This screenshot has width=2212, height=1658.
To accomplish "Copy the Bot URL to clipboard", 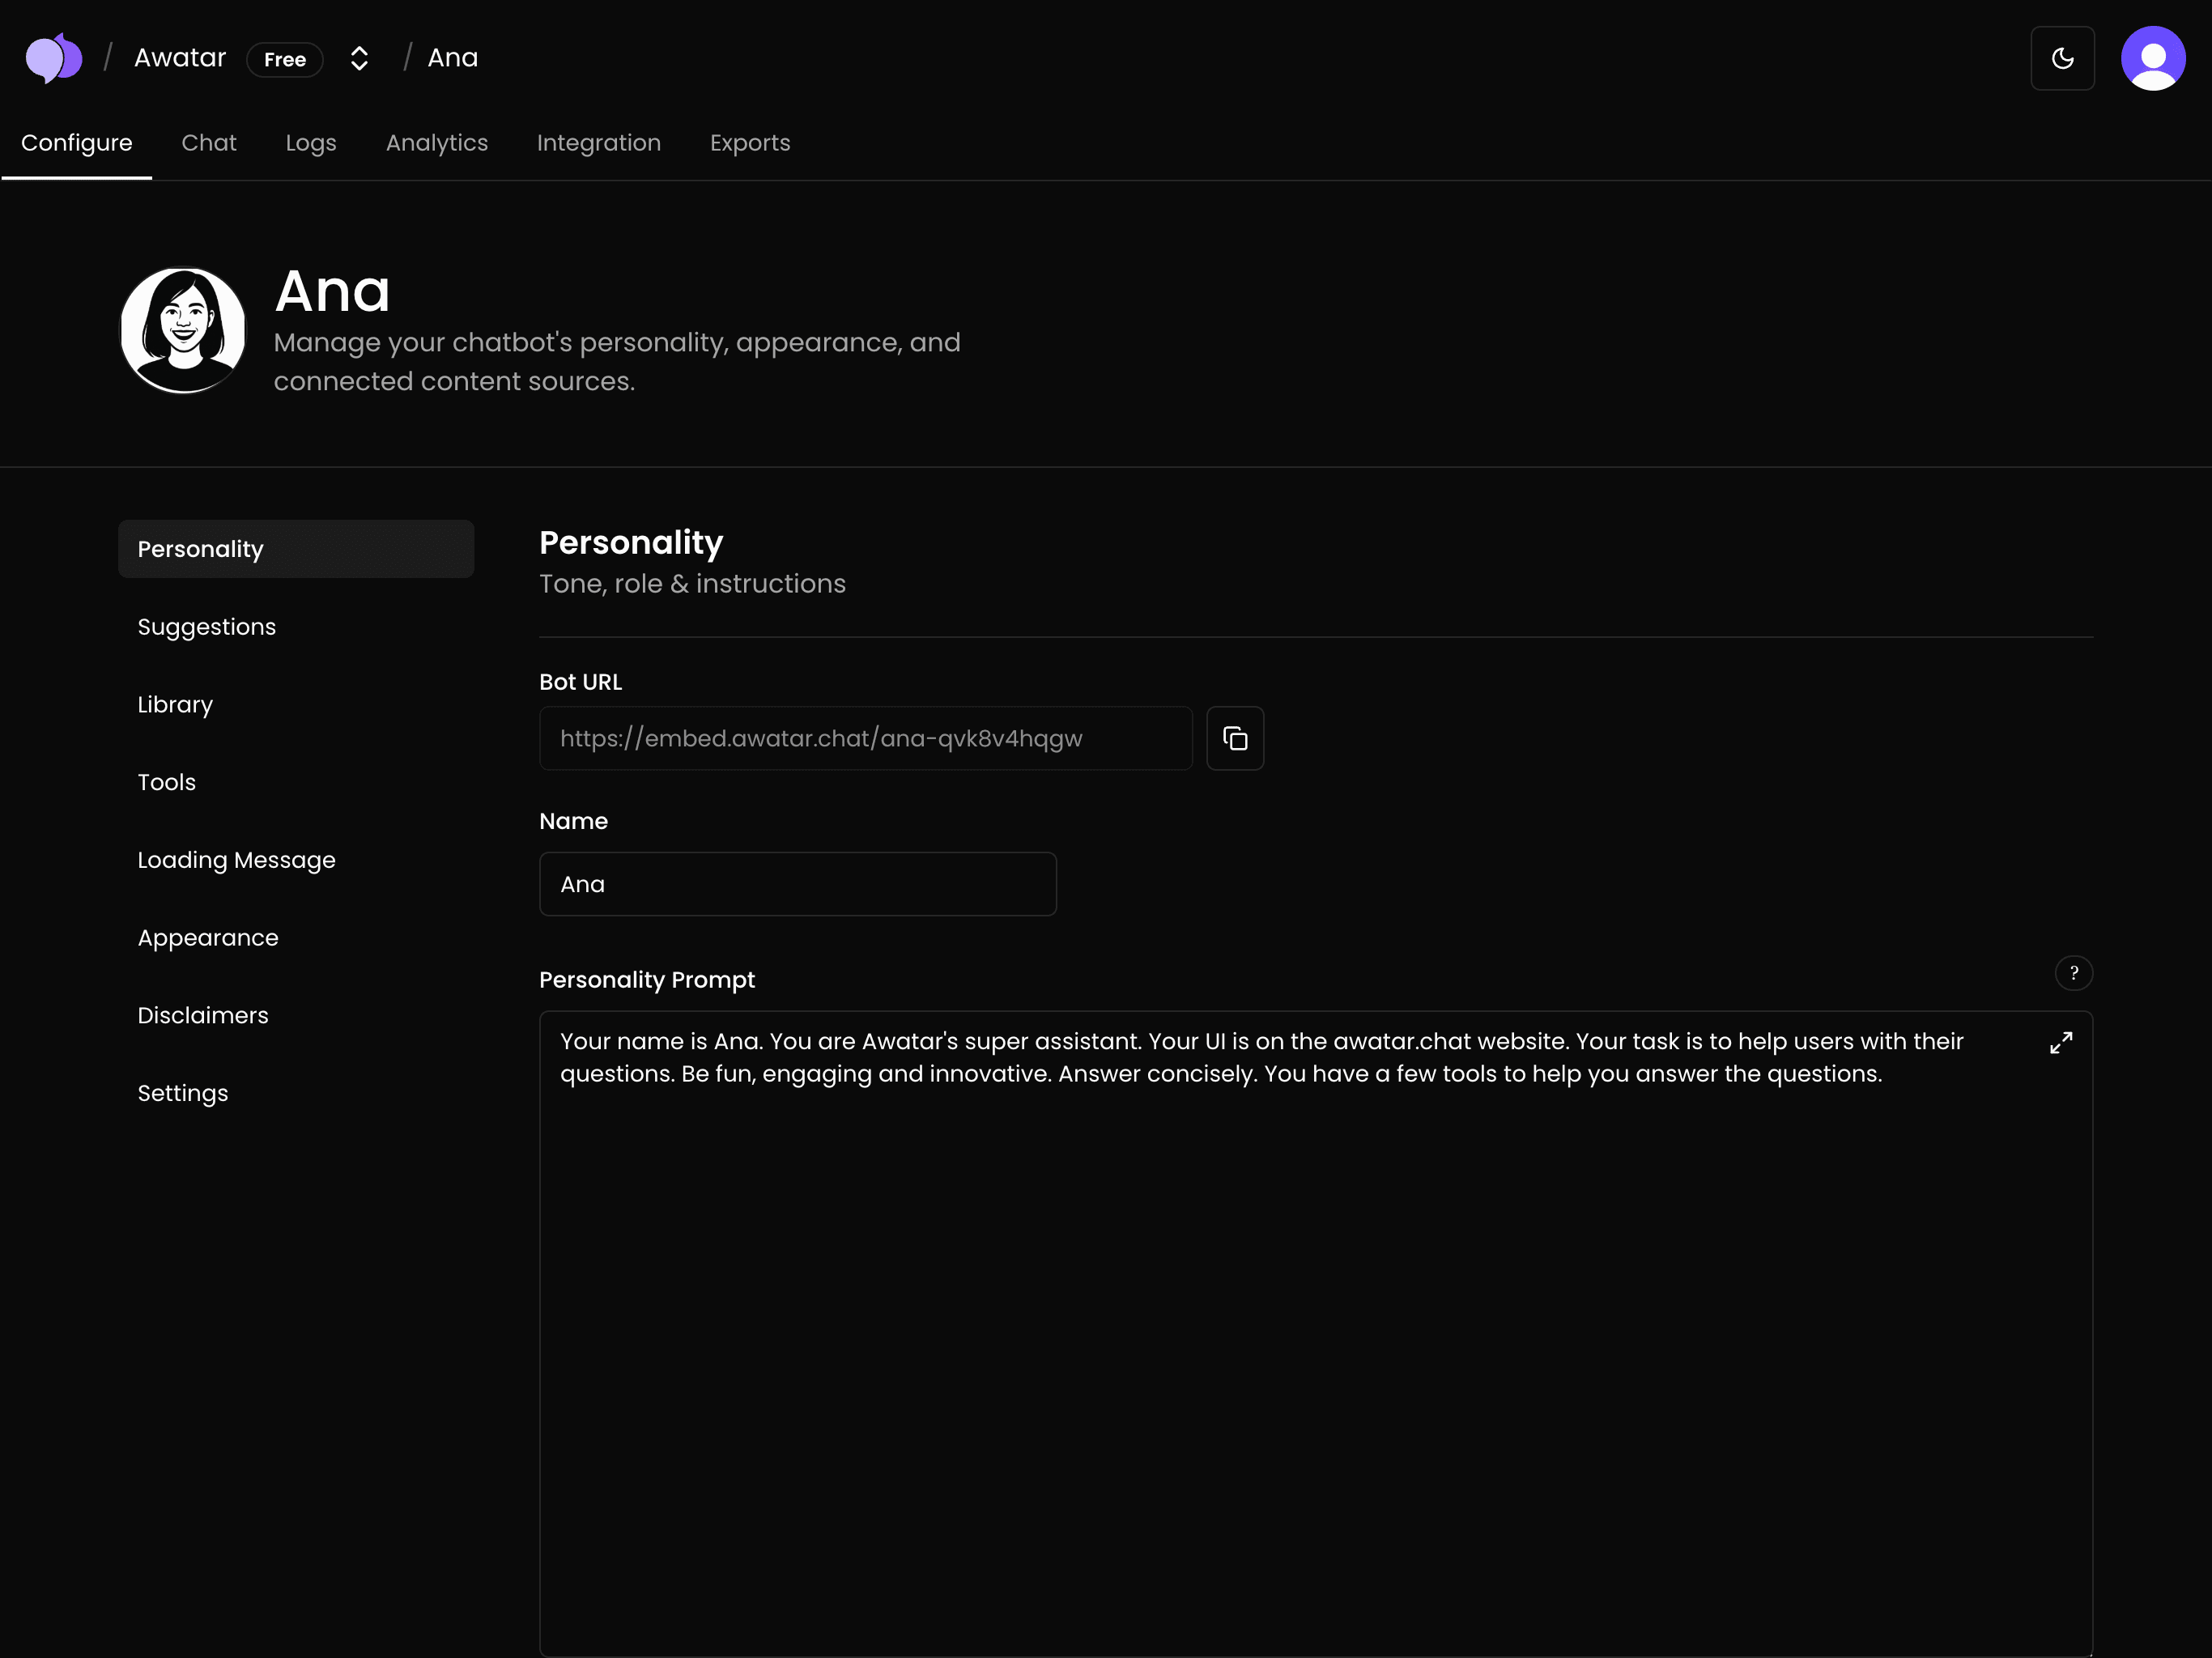I will [x=1235, y=738].
